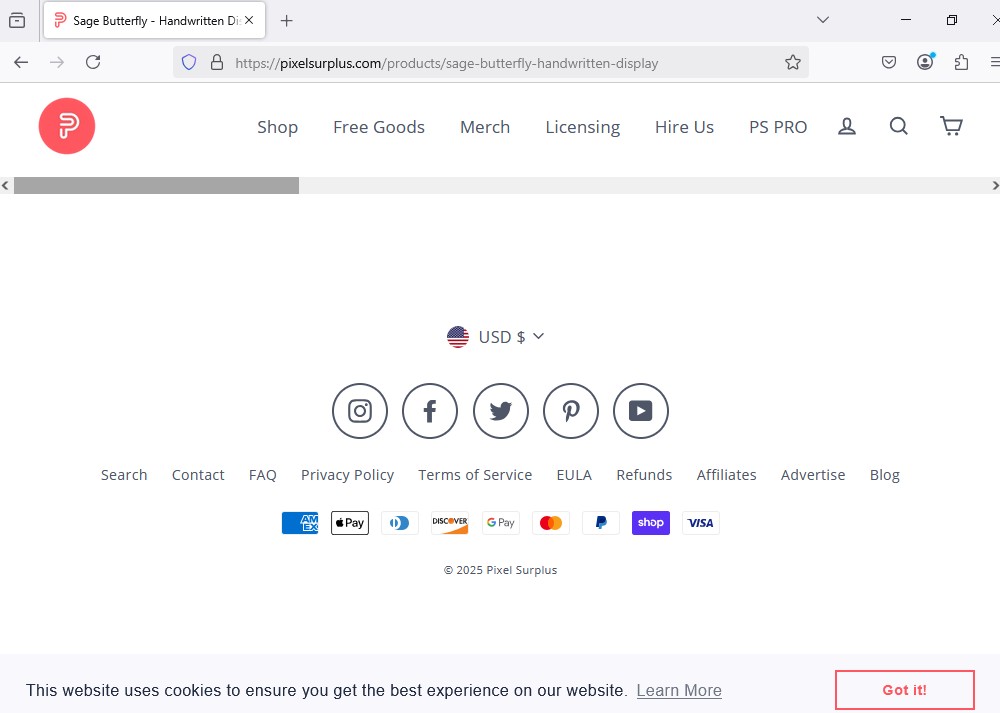Dismiss cookie banner with Got it!
Viewport: 1000px width, 713px height.
coord(904,690)
